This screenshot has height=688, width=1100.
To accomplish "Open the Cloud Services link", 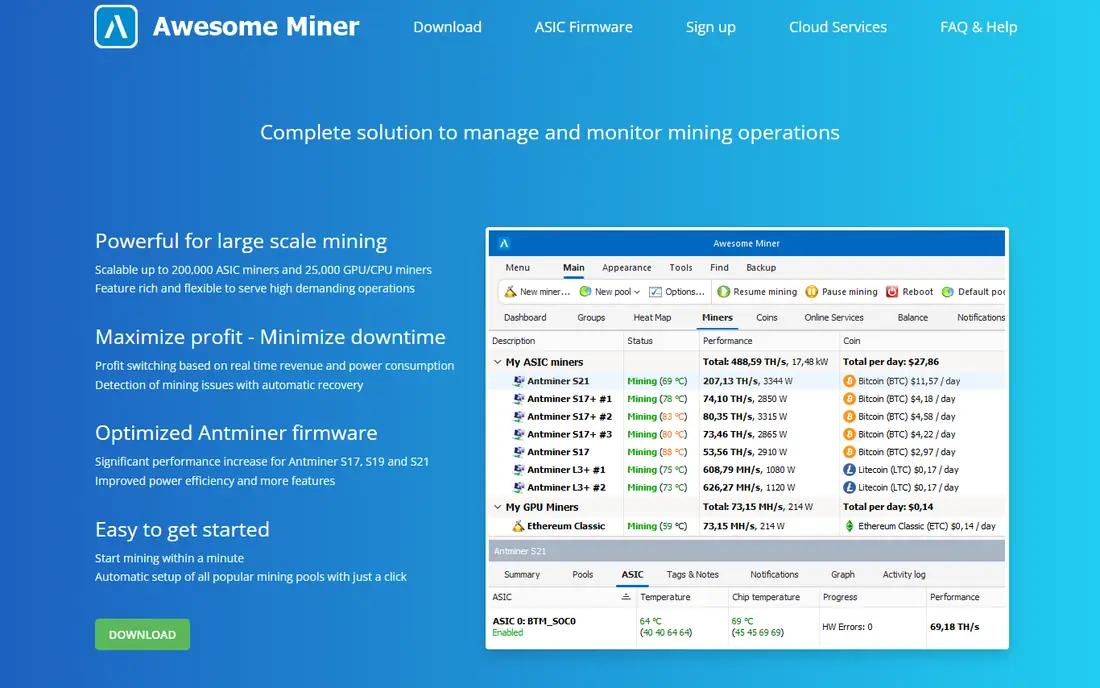I will (838, 27).
